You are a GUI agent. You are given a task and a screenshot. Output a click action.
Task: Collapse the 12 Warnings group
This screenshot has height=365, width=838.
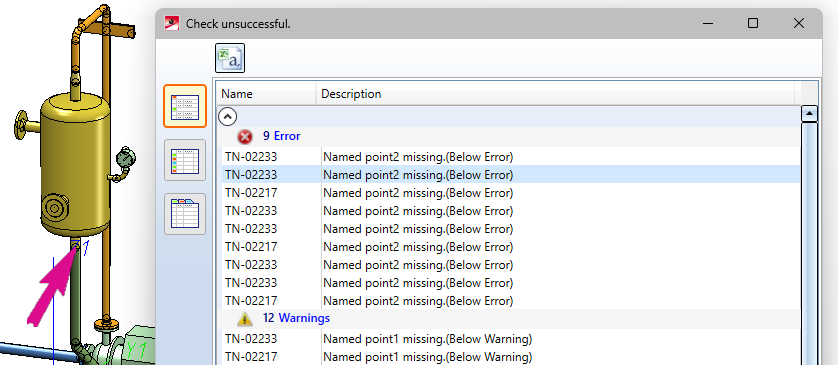[296, 319]
